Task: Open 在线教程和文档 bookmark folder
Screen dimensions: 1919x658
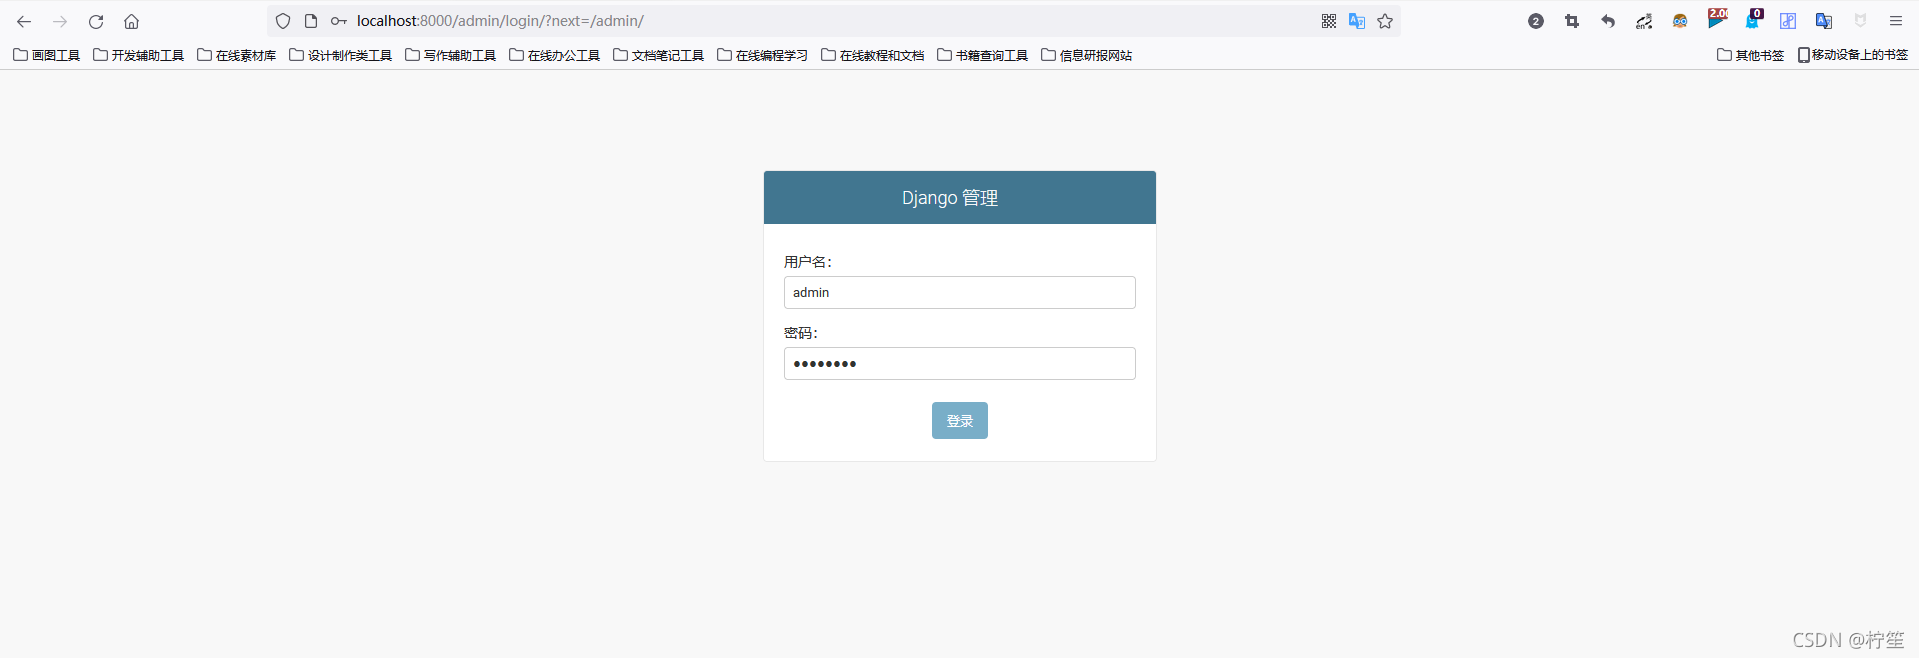Action: [873, 55]
